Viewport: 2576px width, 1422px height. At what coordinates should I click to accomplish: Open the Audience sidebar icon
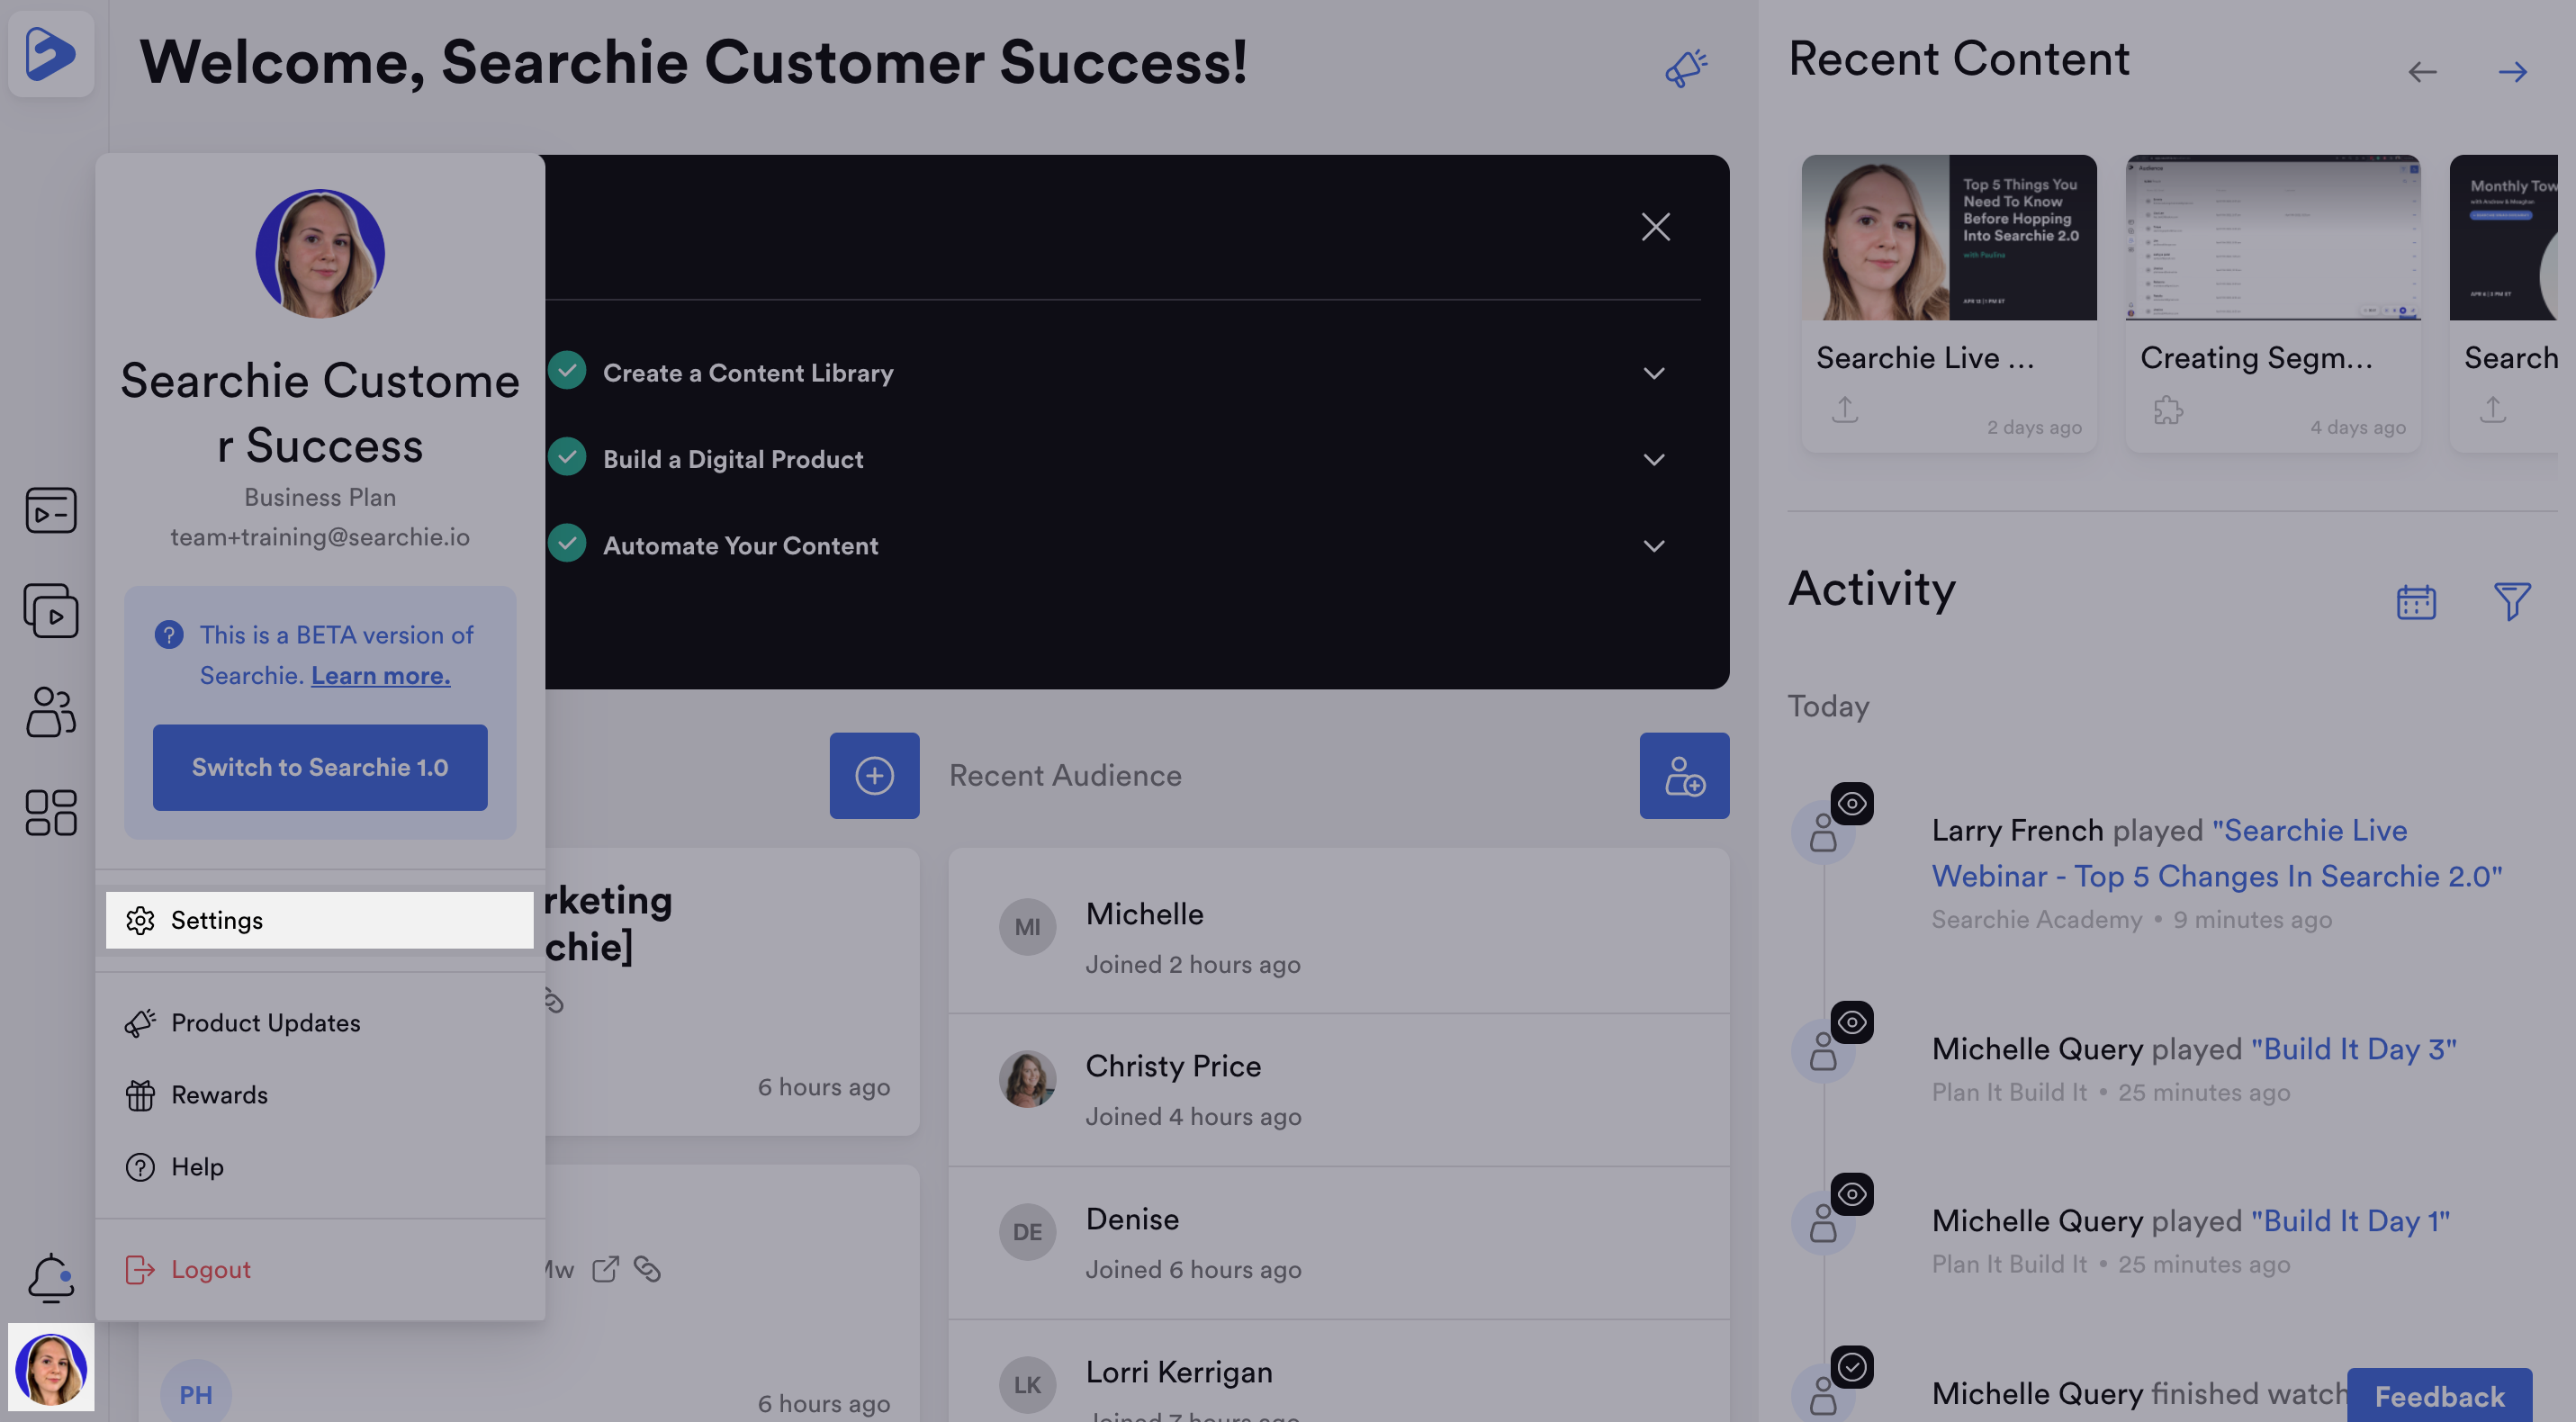click(51, 711)
